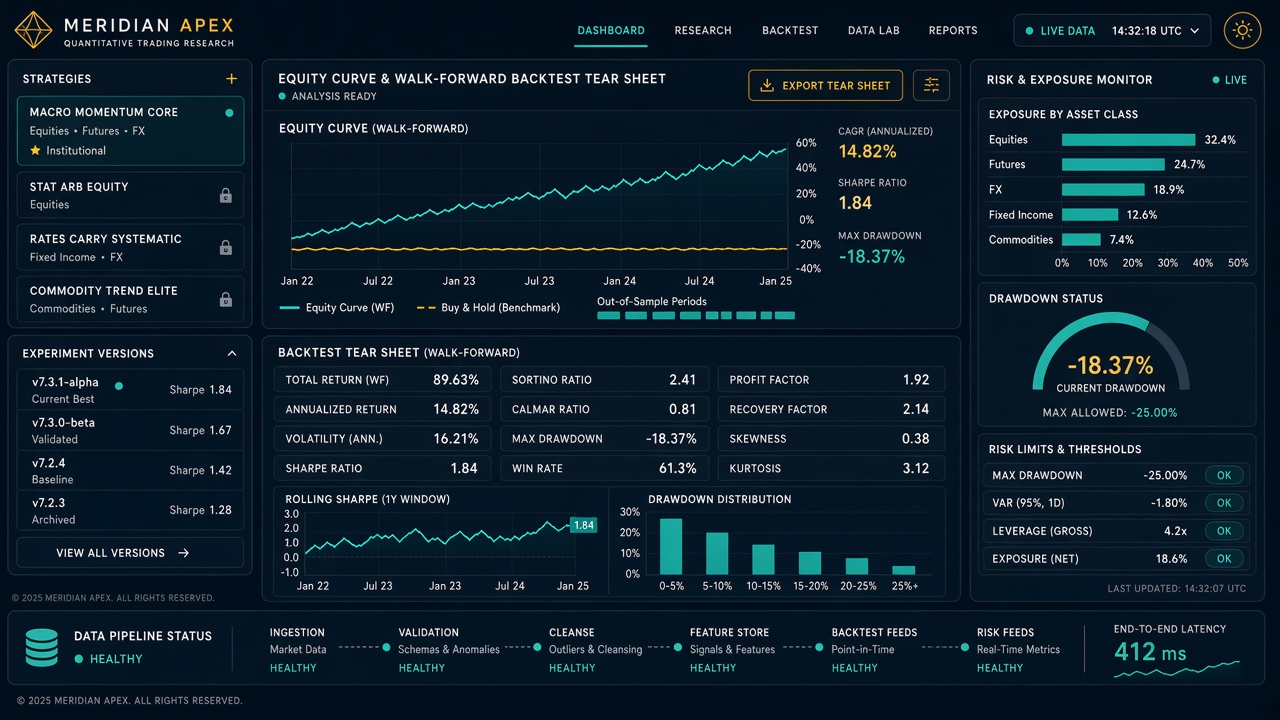Click the 412 ms latency value
This screenshot has height=720, width=1280.
(x=1150, y=653)
